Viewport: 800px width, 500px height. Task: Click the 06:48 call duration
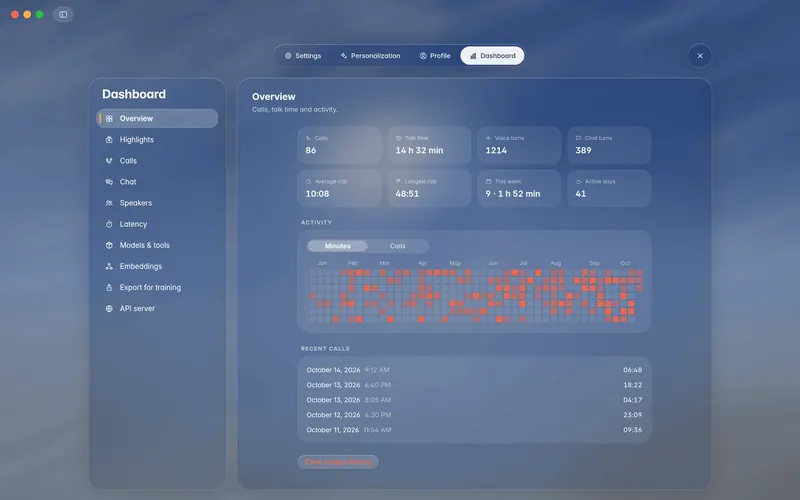pos(633,370)
